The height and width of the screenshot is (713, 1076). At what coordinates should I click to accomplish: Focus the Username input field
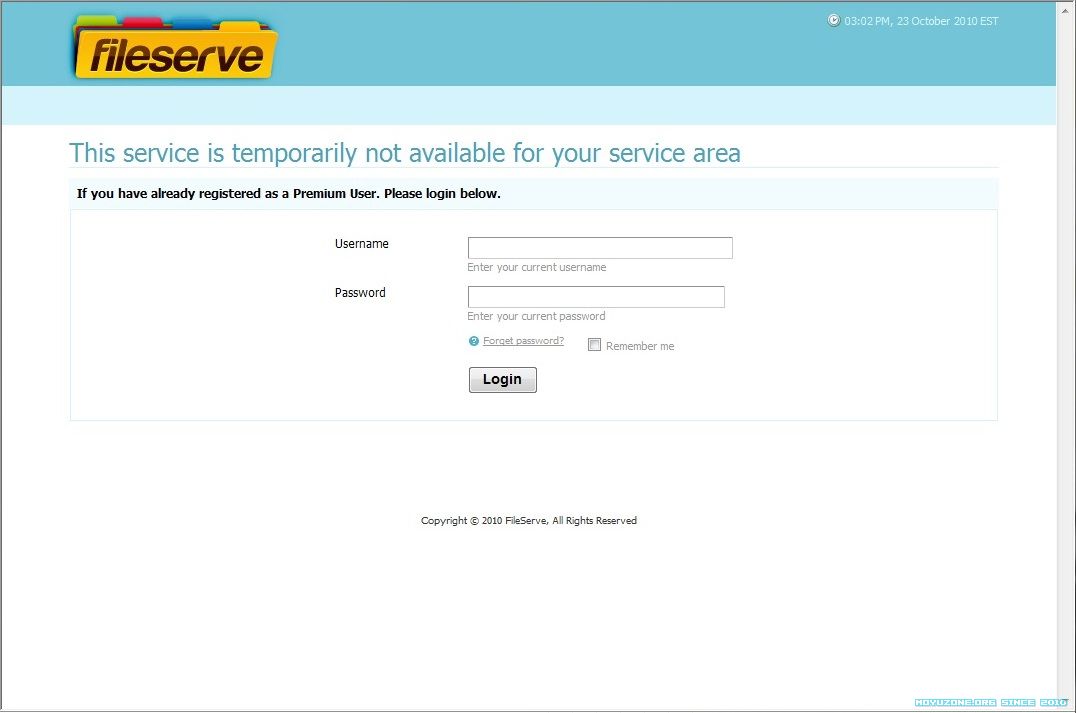click(x=600, y=248)
